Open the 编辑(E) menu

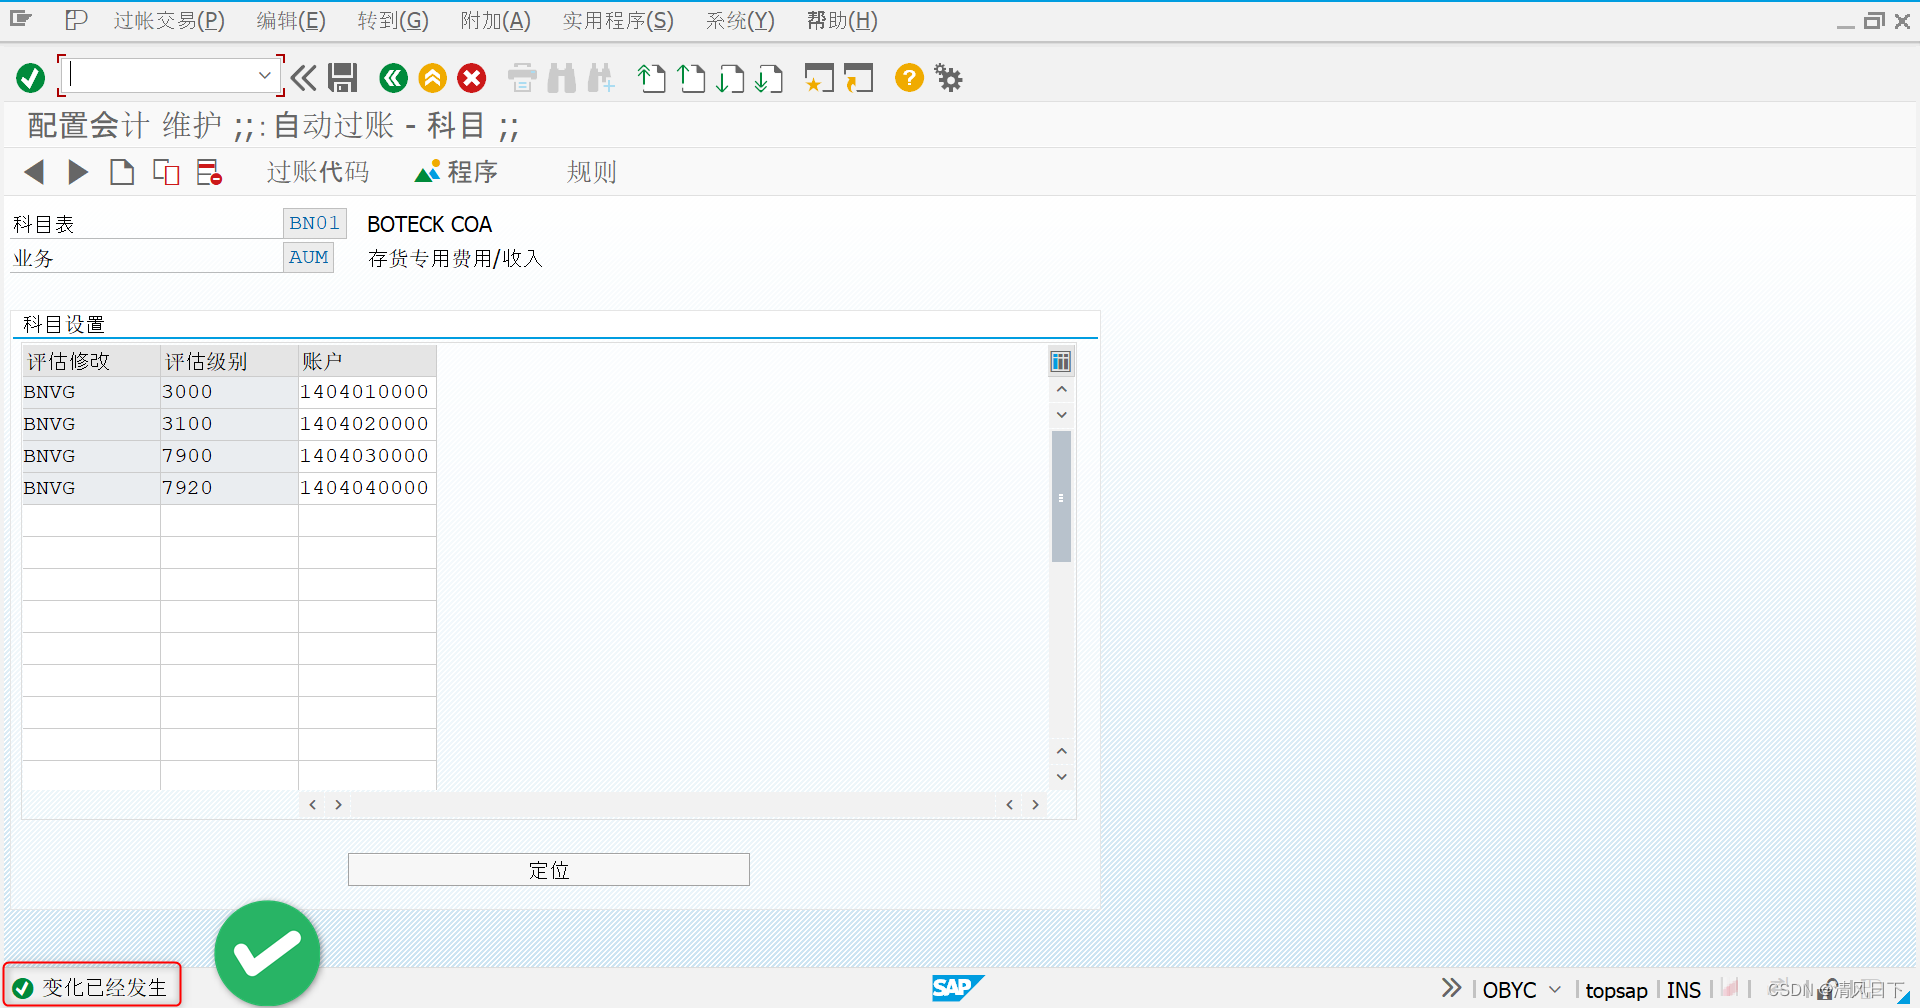290,20
